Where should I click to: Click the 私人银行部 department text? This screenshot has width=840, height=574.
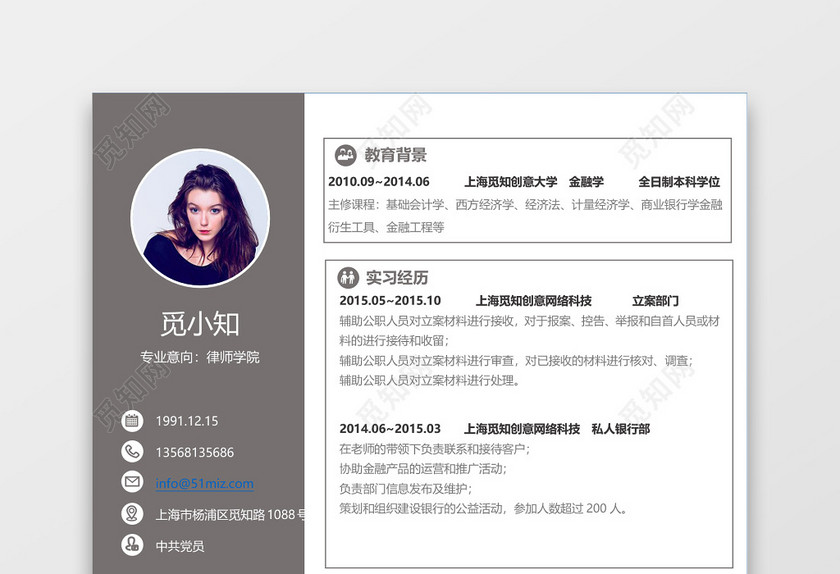click(621, 429)
